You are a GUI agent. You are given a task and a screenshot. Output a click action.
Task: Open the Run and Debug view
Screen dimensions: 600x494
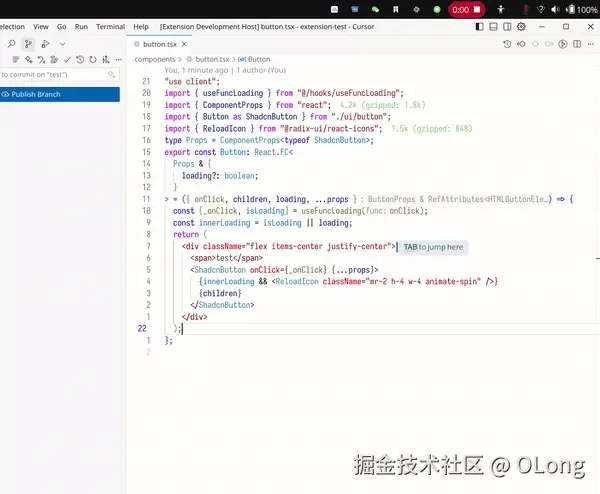point(45,44)
